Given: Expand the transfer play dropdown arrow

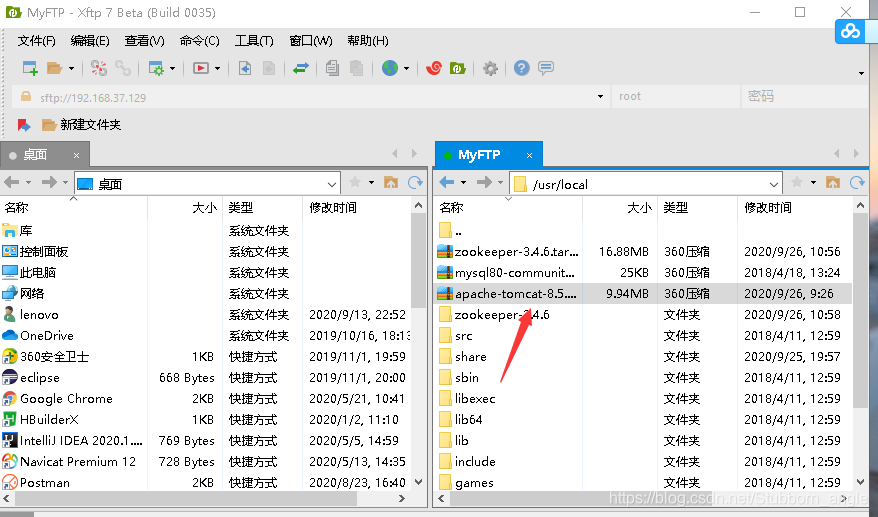Looking at the screenshot, I should click(x=217, y=68).
